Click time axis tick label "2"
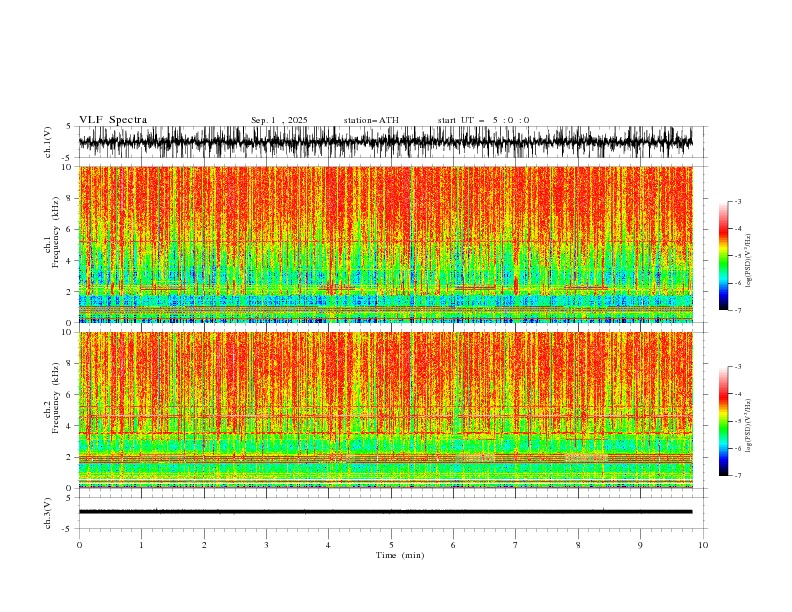 [x=204, y=545]
